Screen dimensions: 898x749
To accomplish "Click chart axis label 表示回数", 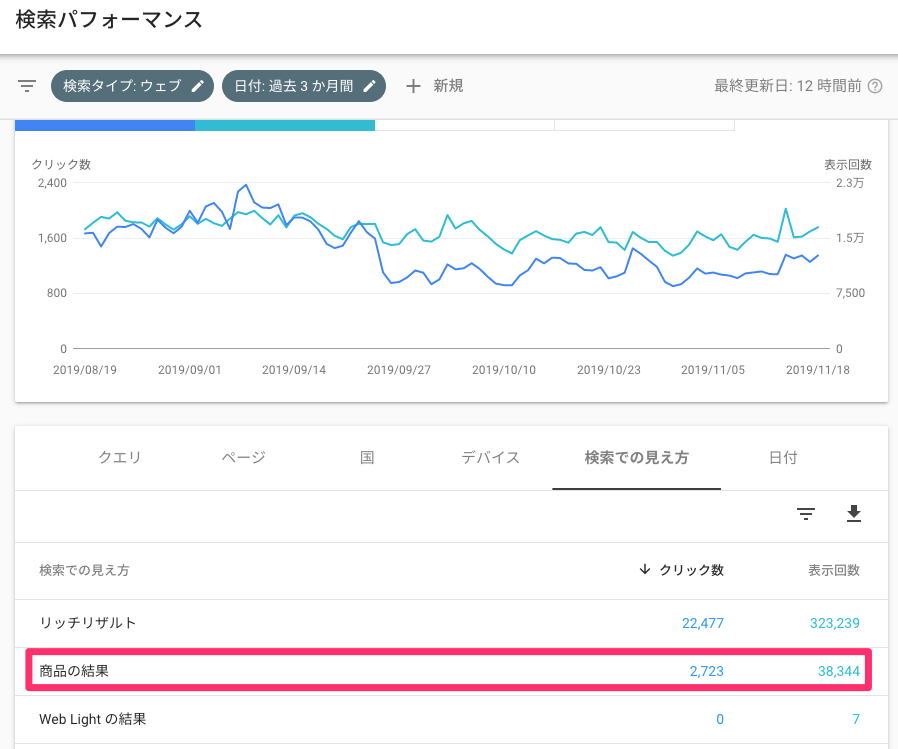I will coord(848,165).
